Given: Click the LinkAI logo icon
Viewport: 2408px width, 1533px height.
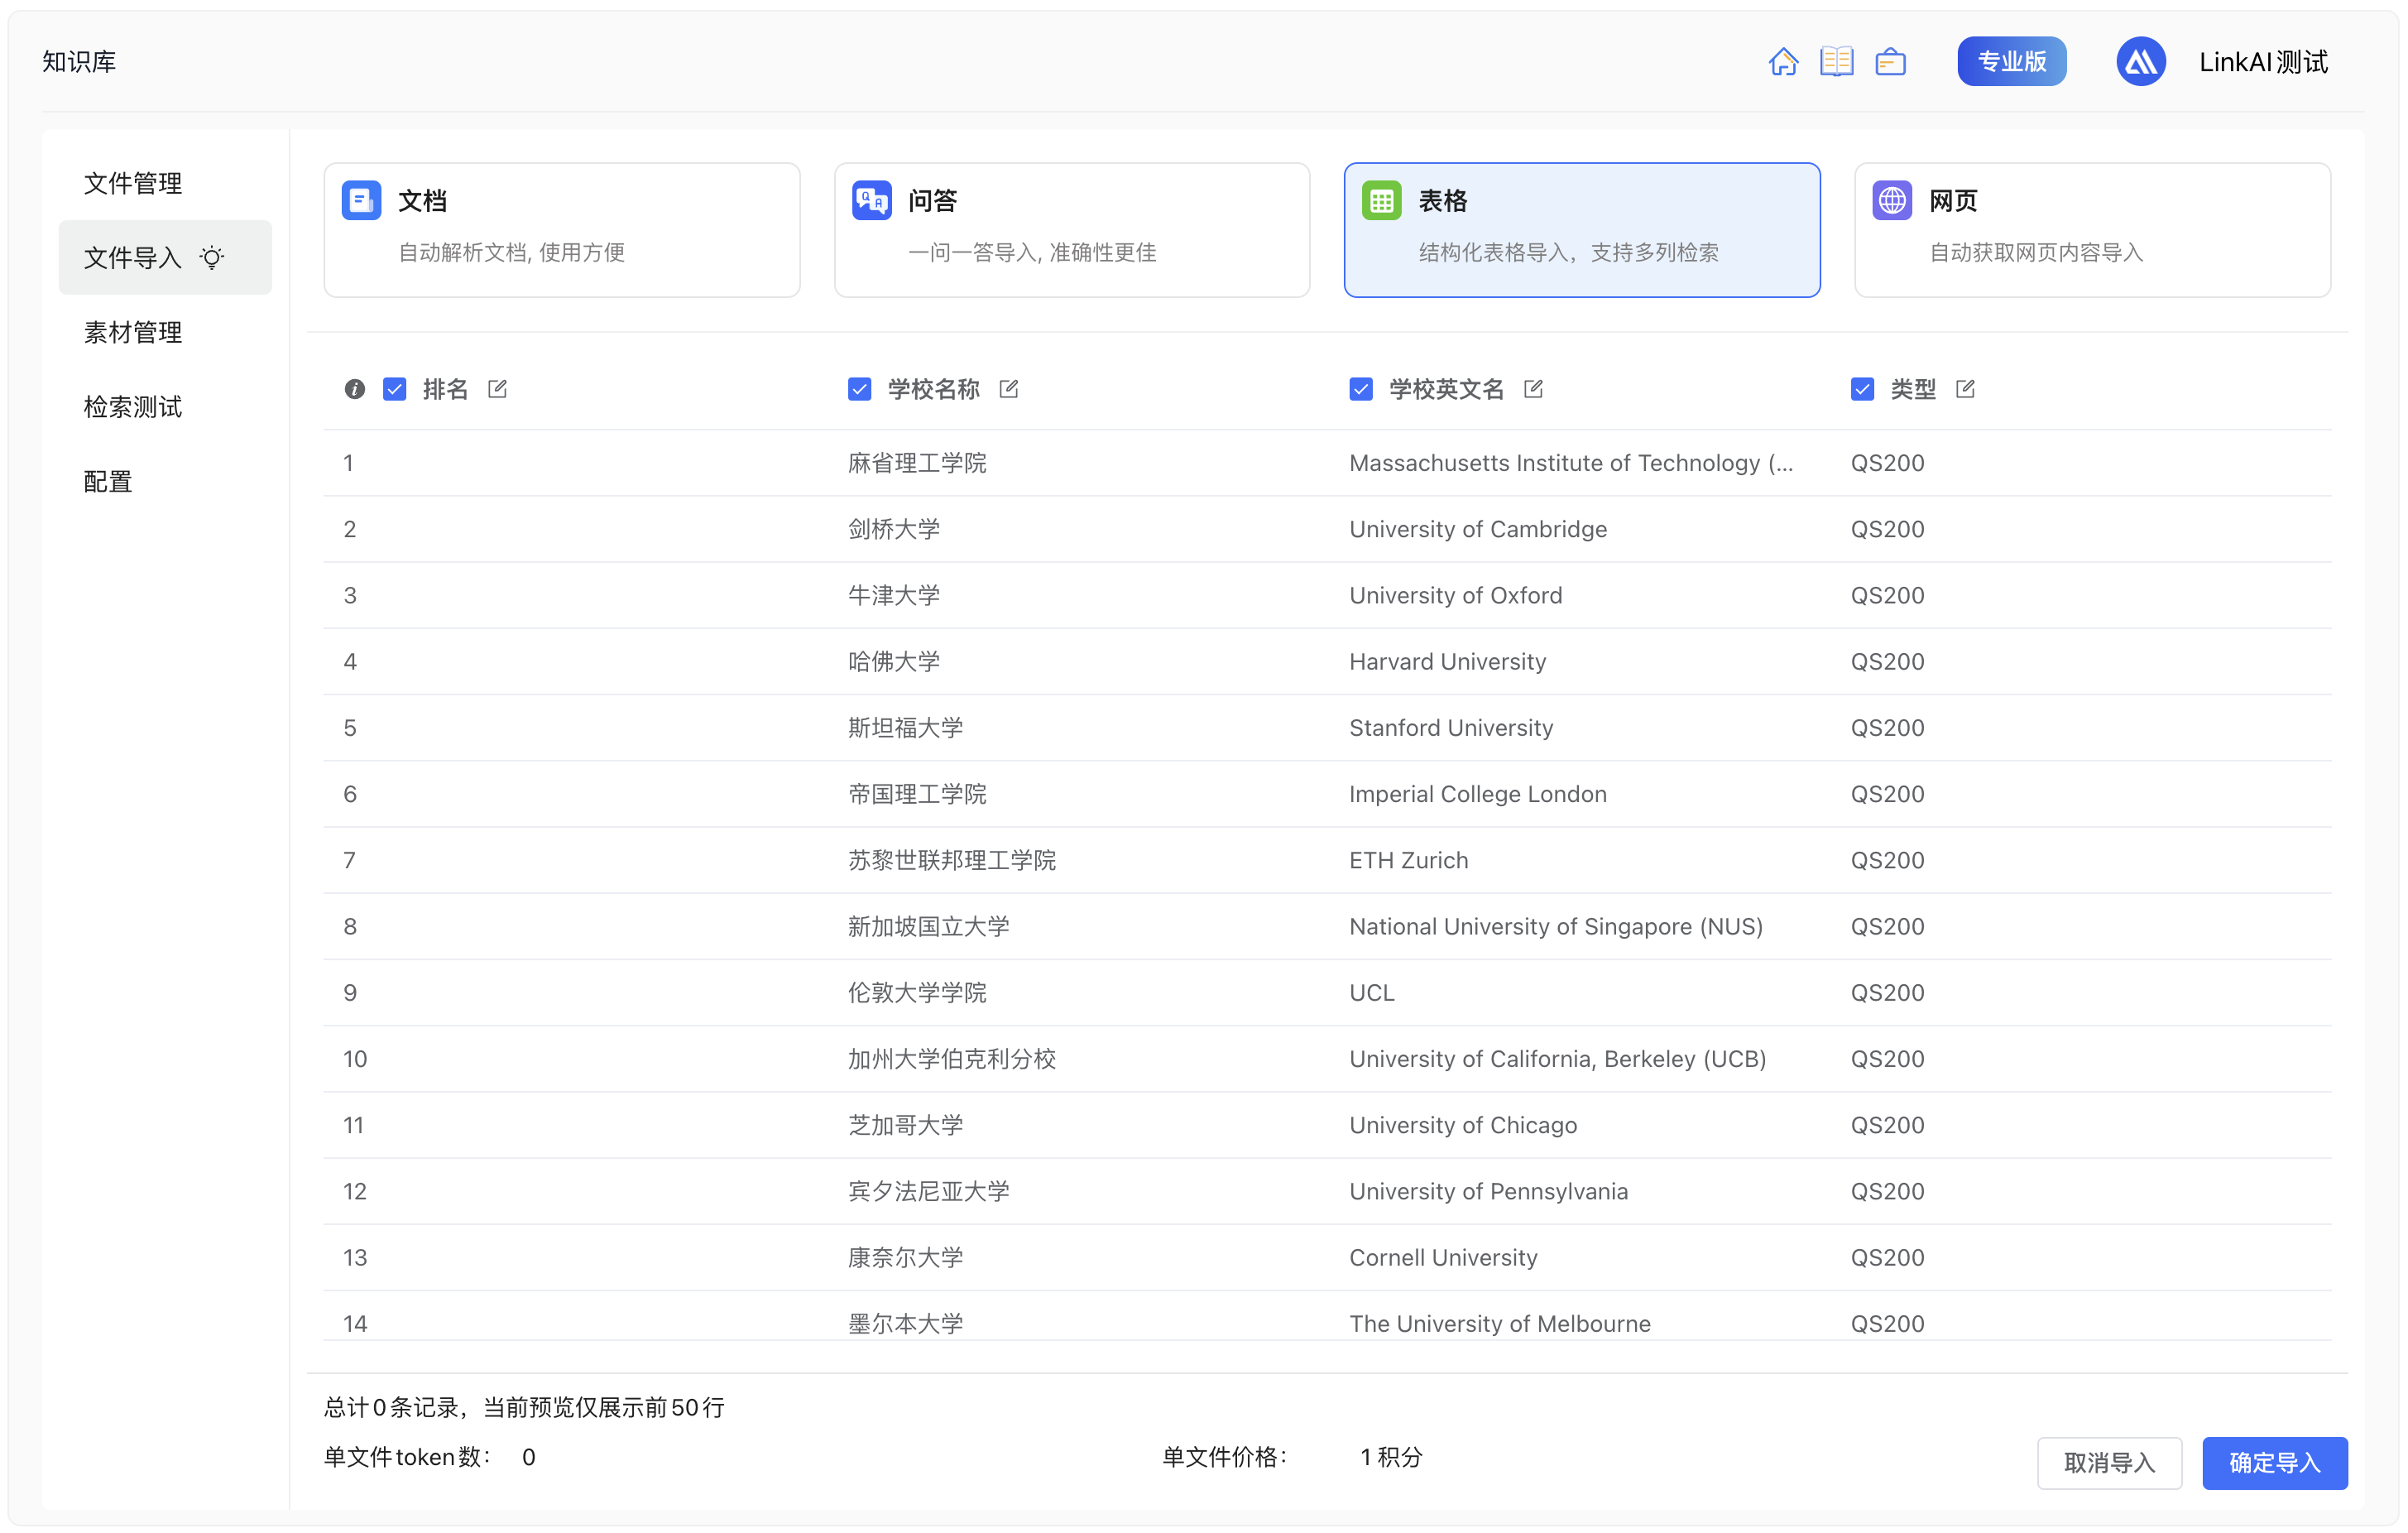Looking at the screenshot, I should pyautogui.click(x=2141, y=61).
